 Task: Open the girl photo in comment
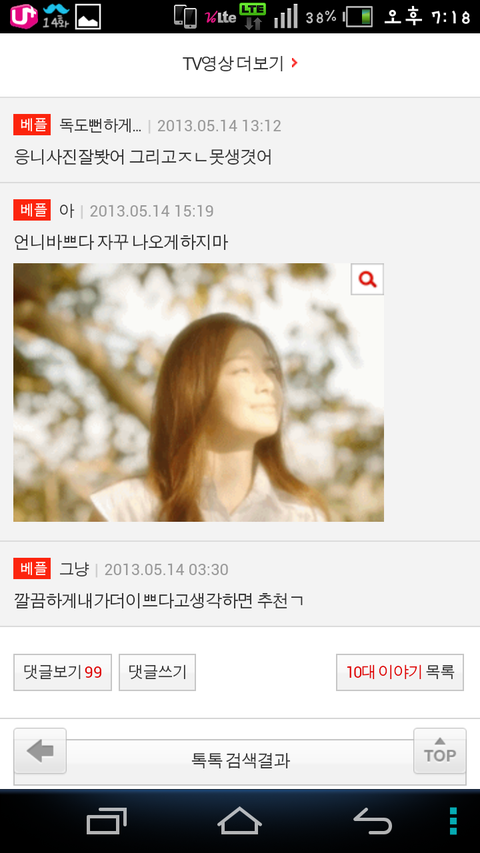click(199, 392)
